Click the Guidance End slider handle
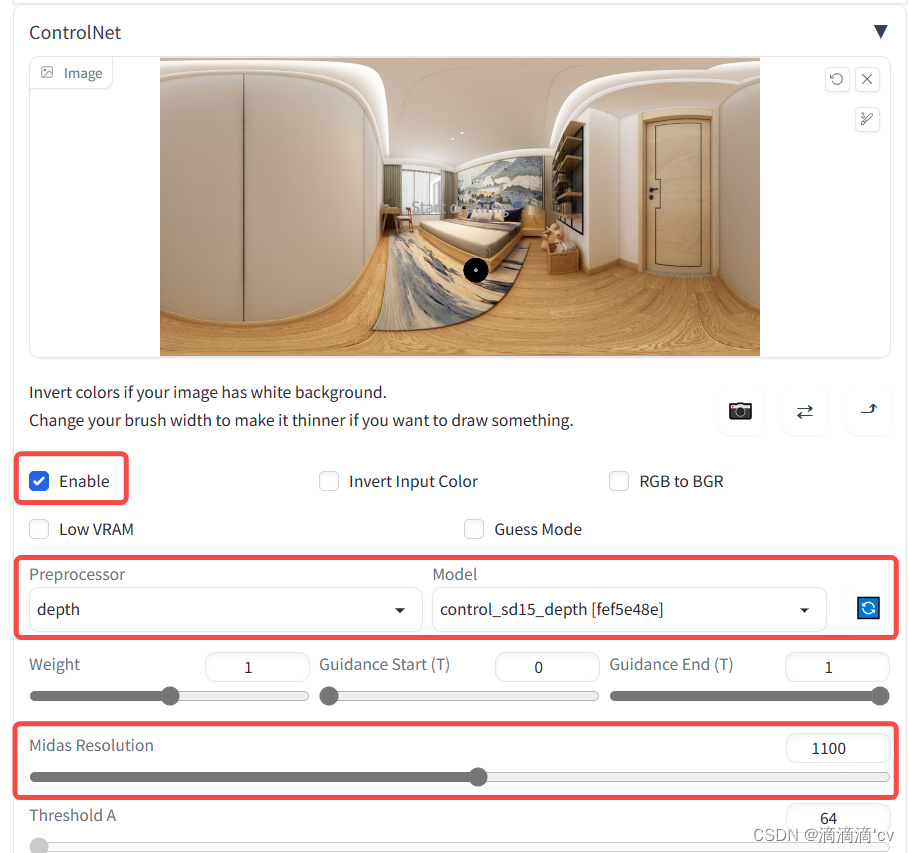The width and height of the screenshot is (909, 853). click(880, 696)
